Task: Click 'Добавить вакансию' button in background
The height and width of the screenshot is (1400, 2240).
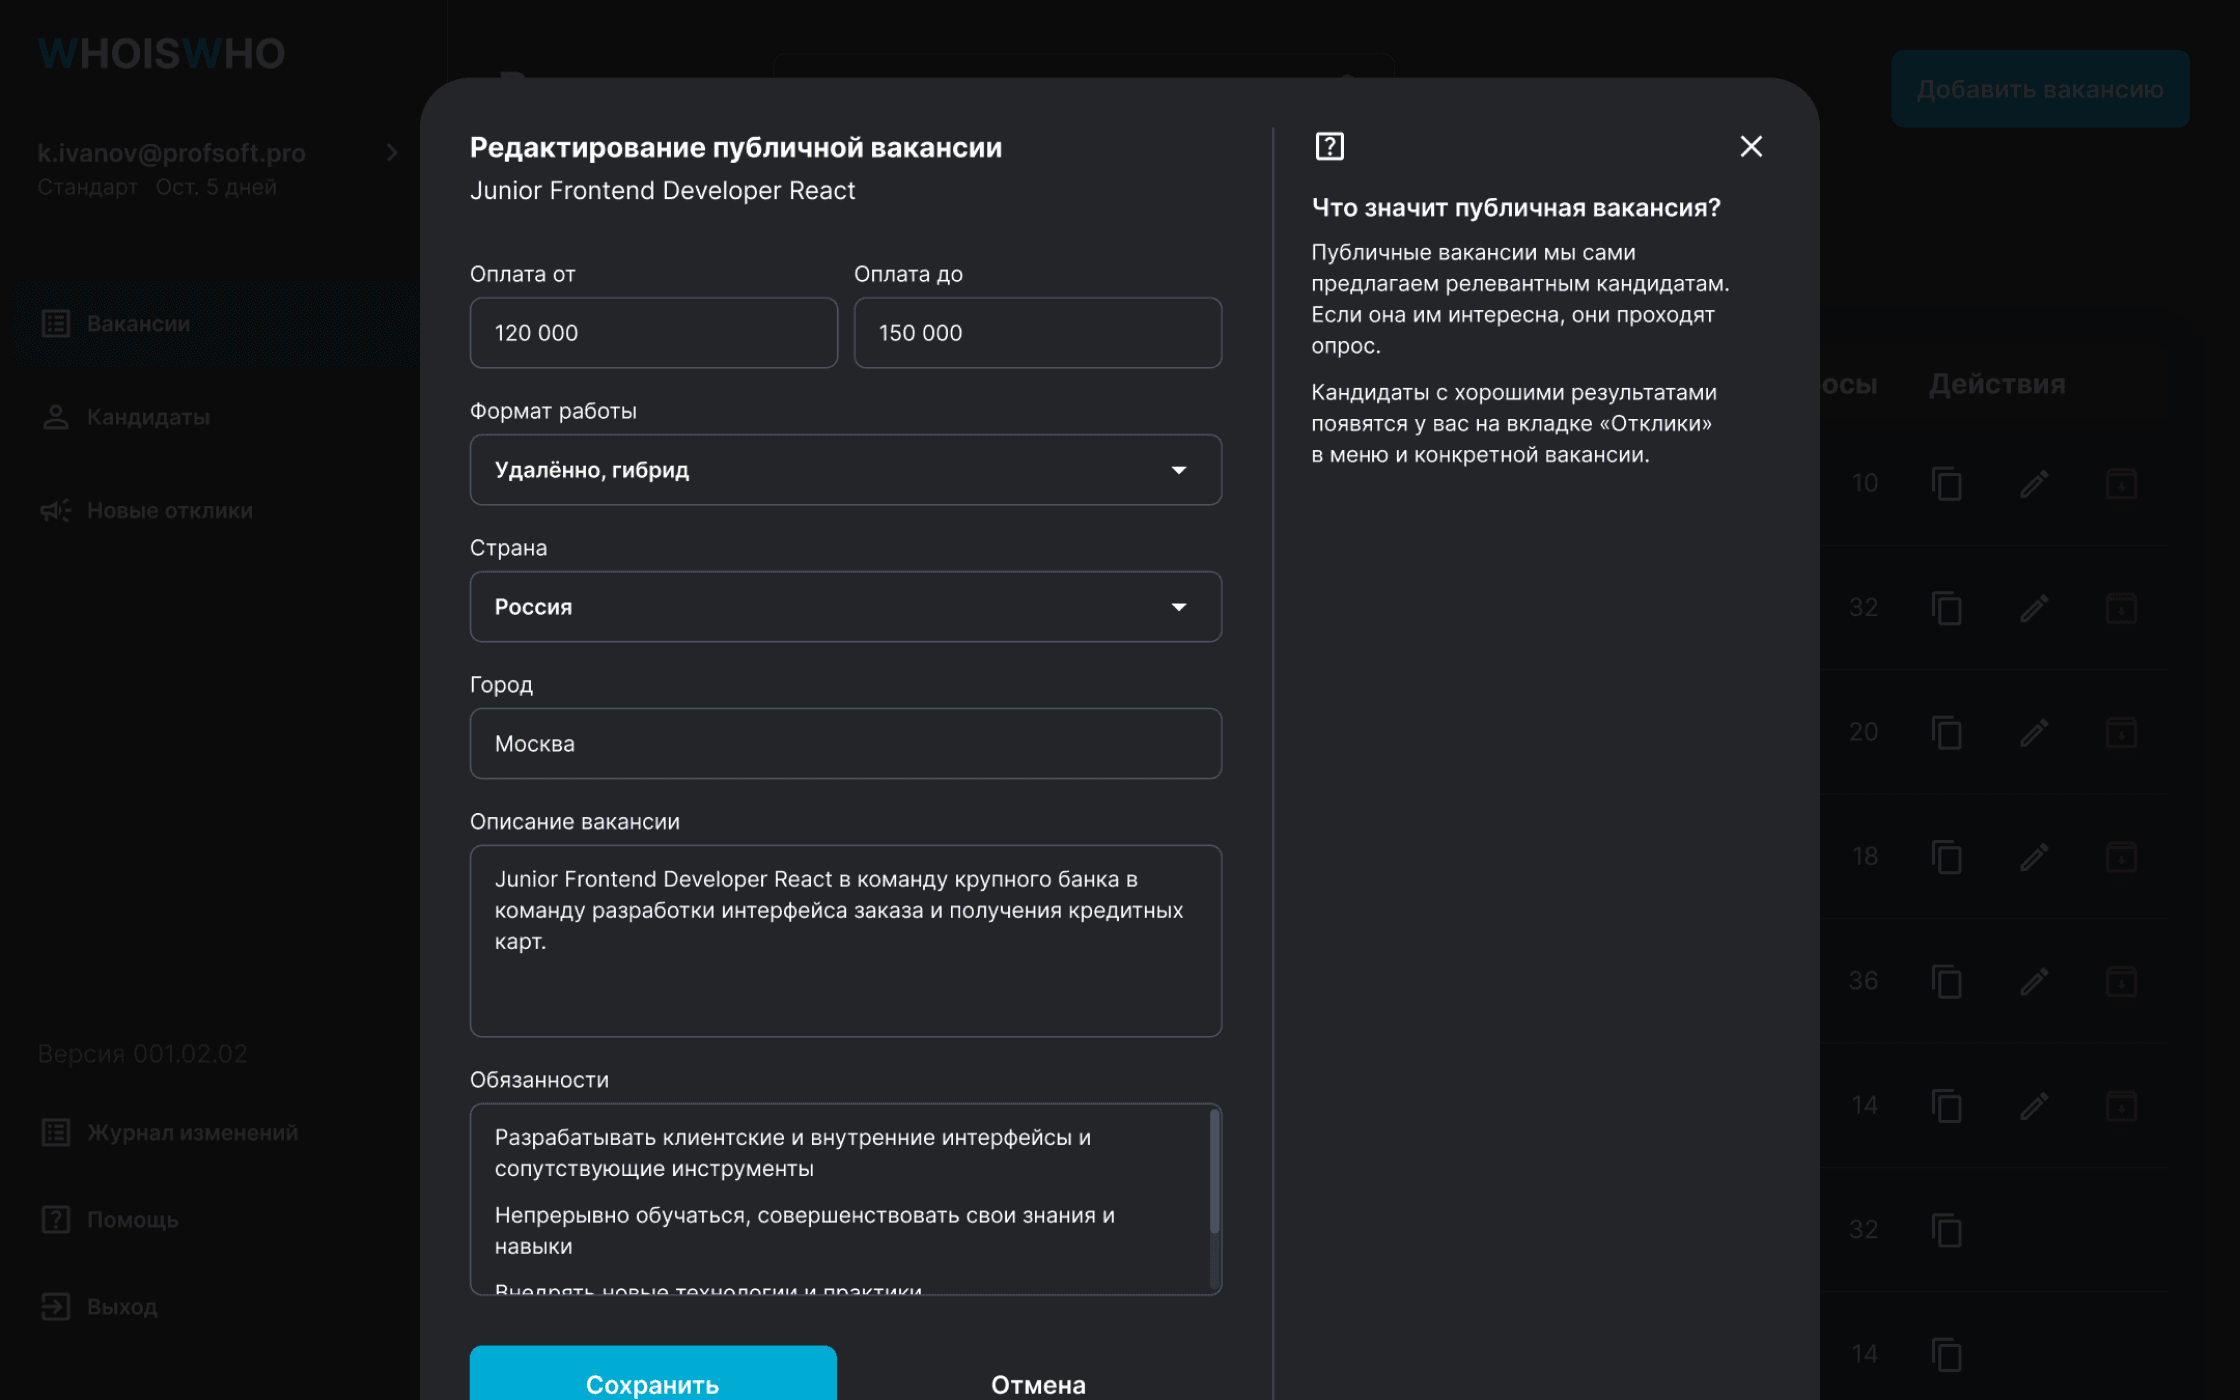Action: coord(2040,89)
